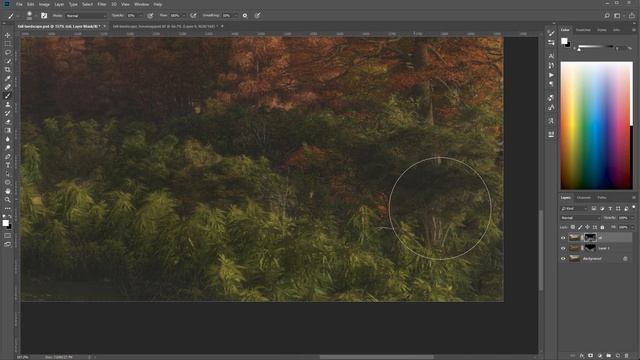Screen dimensions: 640x360
Task: Switch to the Paths tab
Action: (602, 198)
